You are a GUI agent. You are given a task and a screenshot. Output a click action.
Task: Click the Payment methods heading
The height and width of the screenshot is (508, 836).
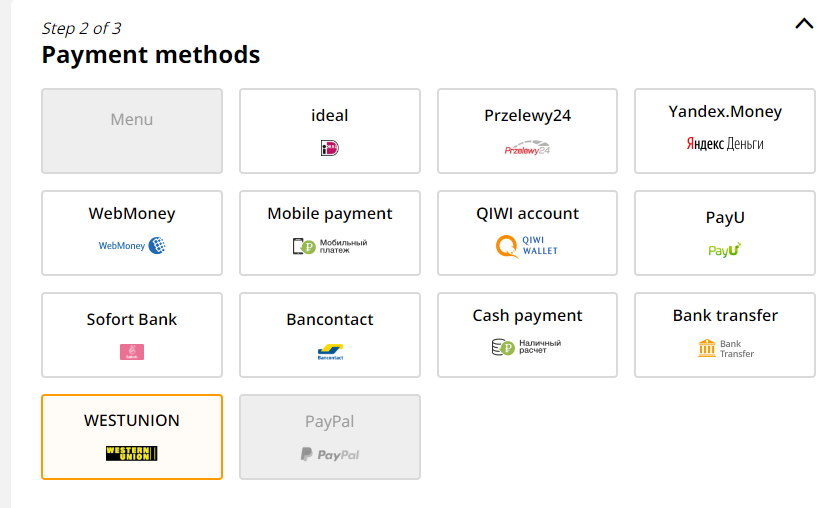tap(151, 55)
